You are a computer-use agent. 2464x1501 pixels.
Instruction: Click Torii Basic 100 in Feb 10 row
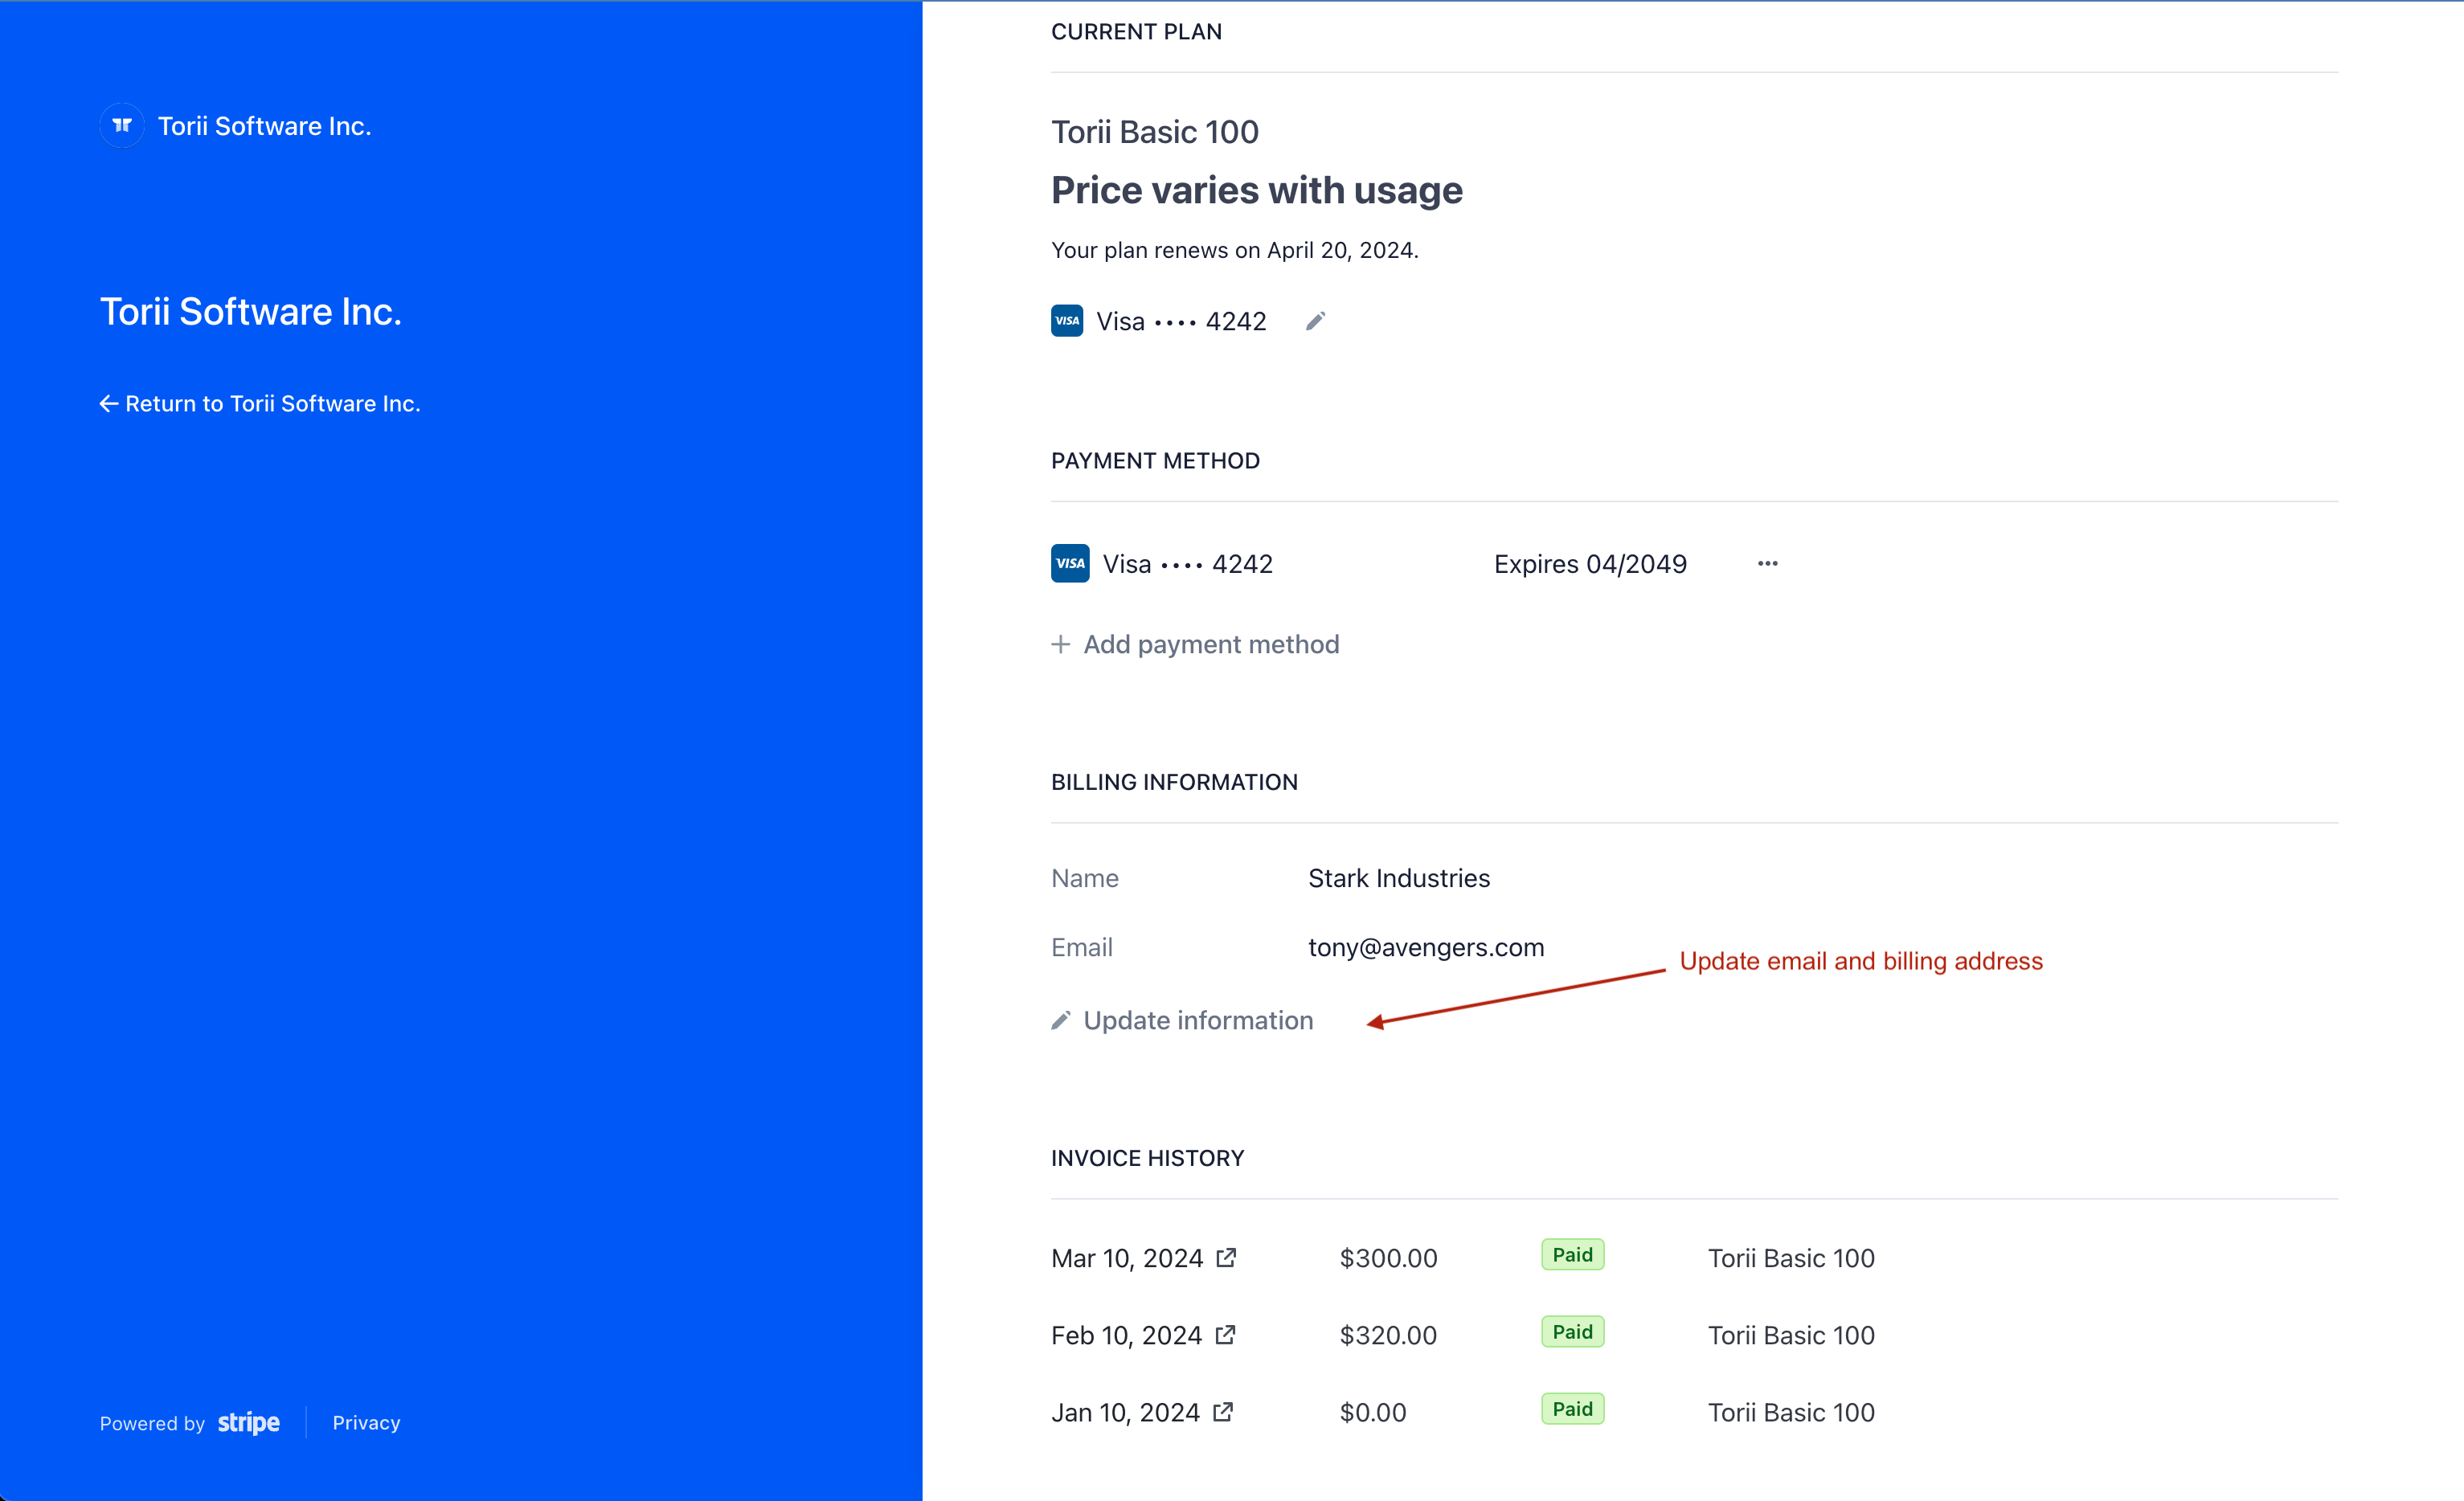(x=1791, y=1335)
